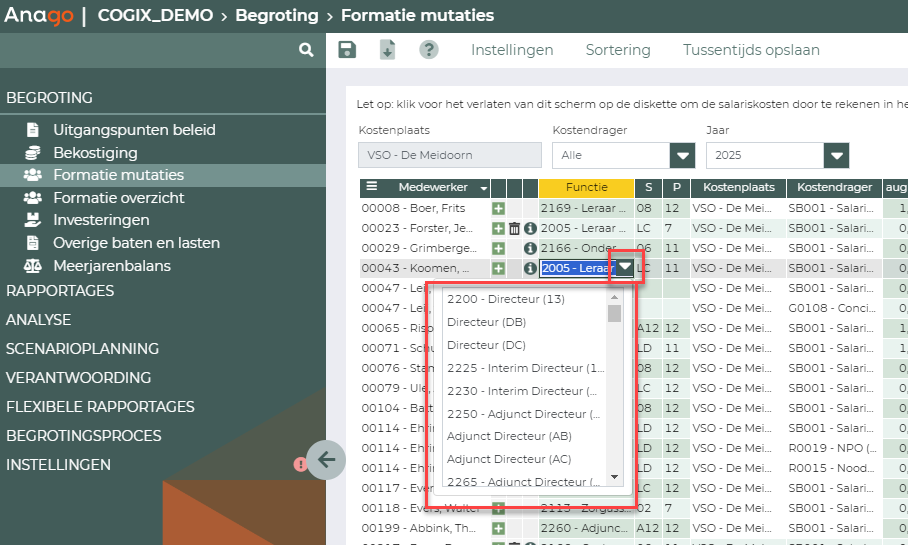Click the Instellingen toolbar button
908x545 pixels.
pyautogui.click(x=512, y=50)
